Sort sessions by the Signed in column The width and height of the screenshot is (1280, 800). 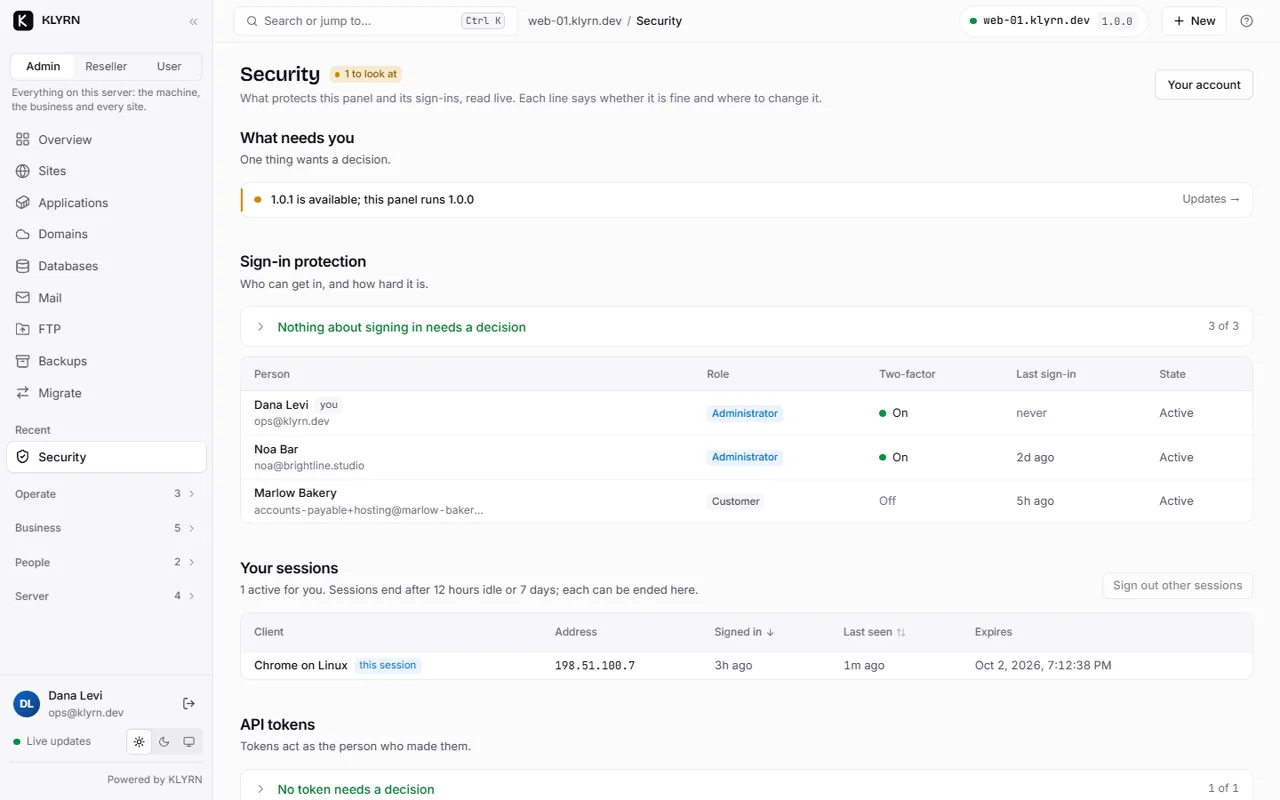pos(744,632)
